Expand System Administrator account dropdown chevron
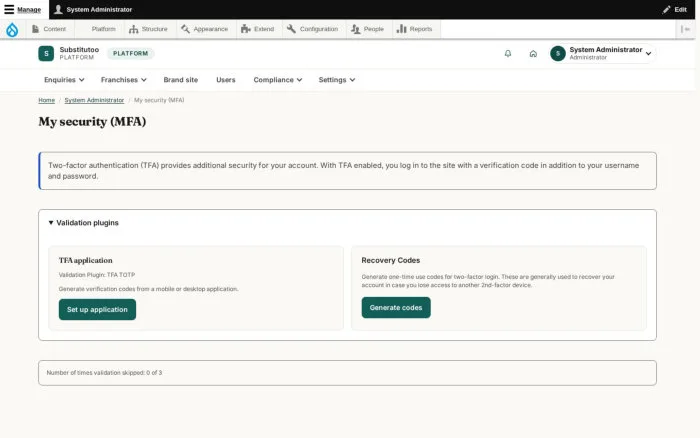The height and width of the screenshot is (438, 700). click(649, 54)
